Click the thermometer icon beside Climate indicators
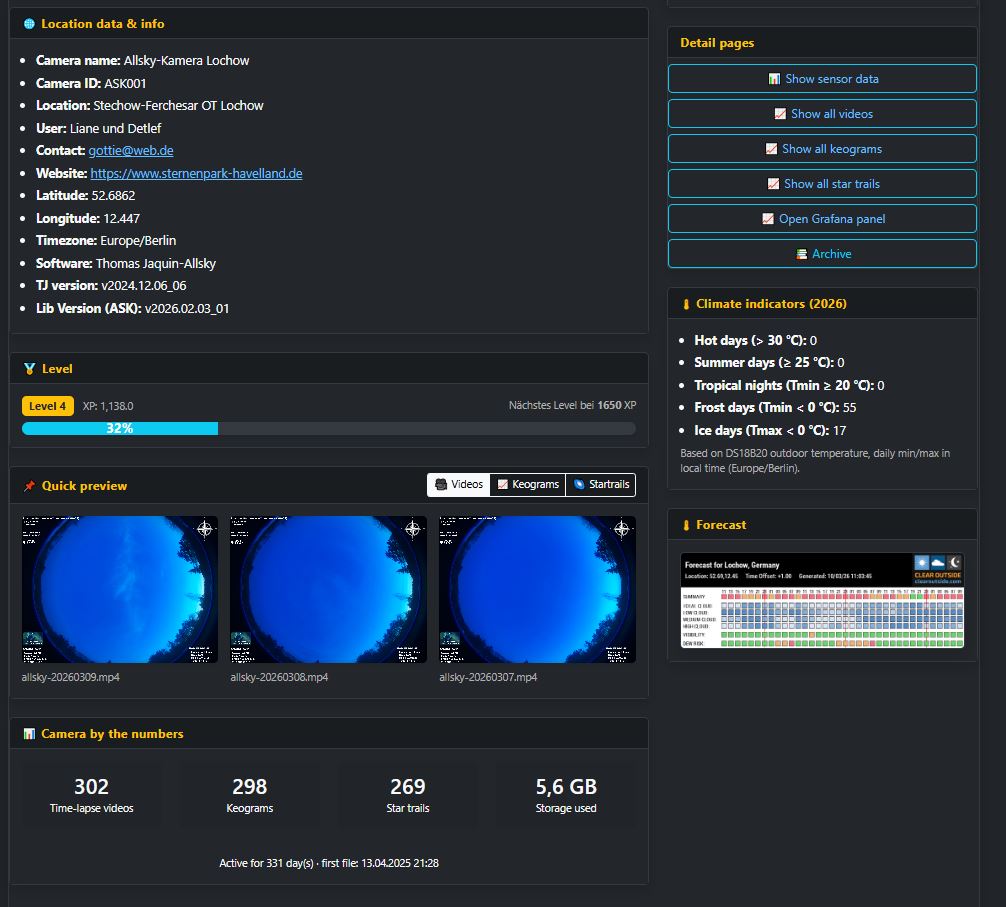This screenshot has height=907, width=1006. point(686,304)
